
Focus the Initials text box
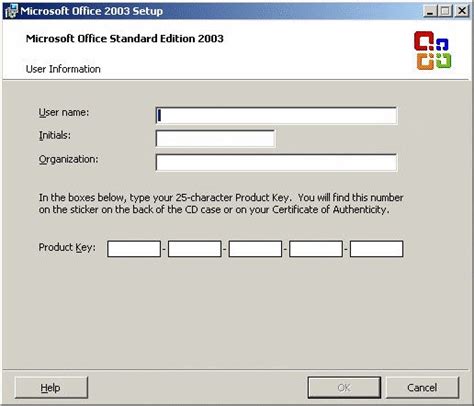click(215, 139)
